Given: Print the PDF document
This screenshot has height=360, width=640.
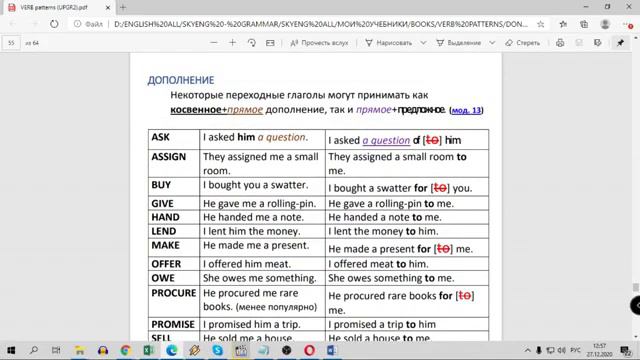Looking at the screenshot, I should [560, 43].
